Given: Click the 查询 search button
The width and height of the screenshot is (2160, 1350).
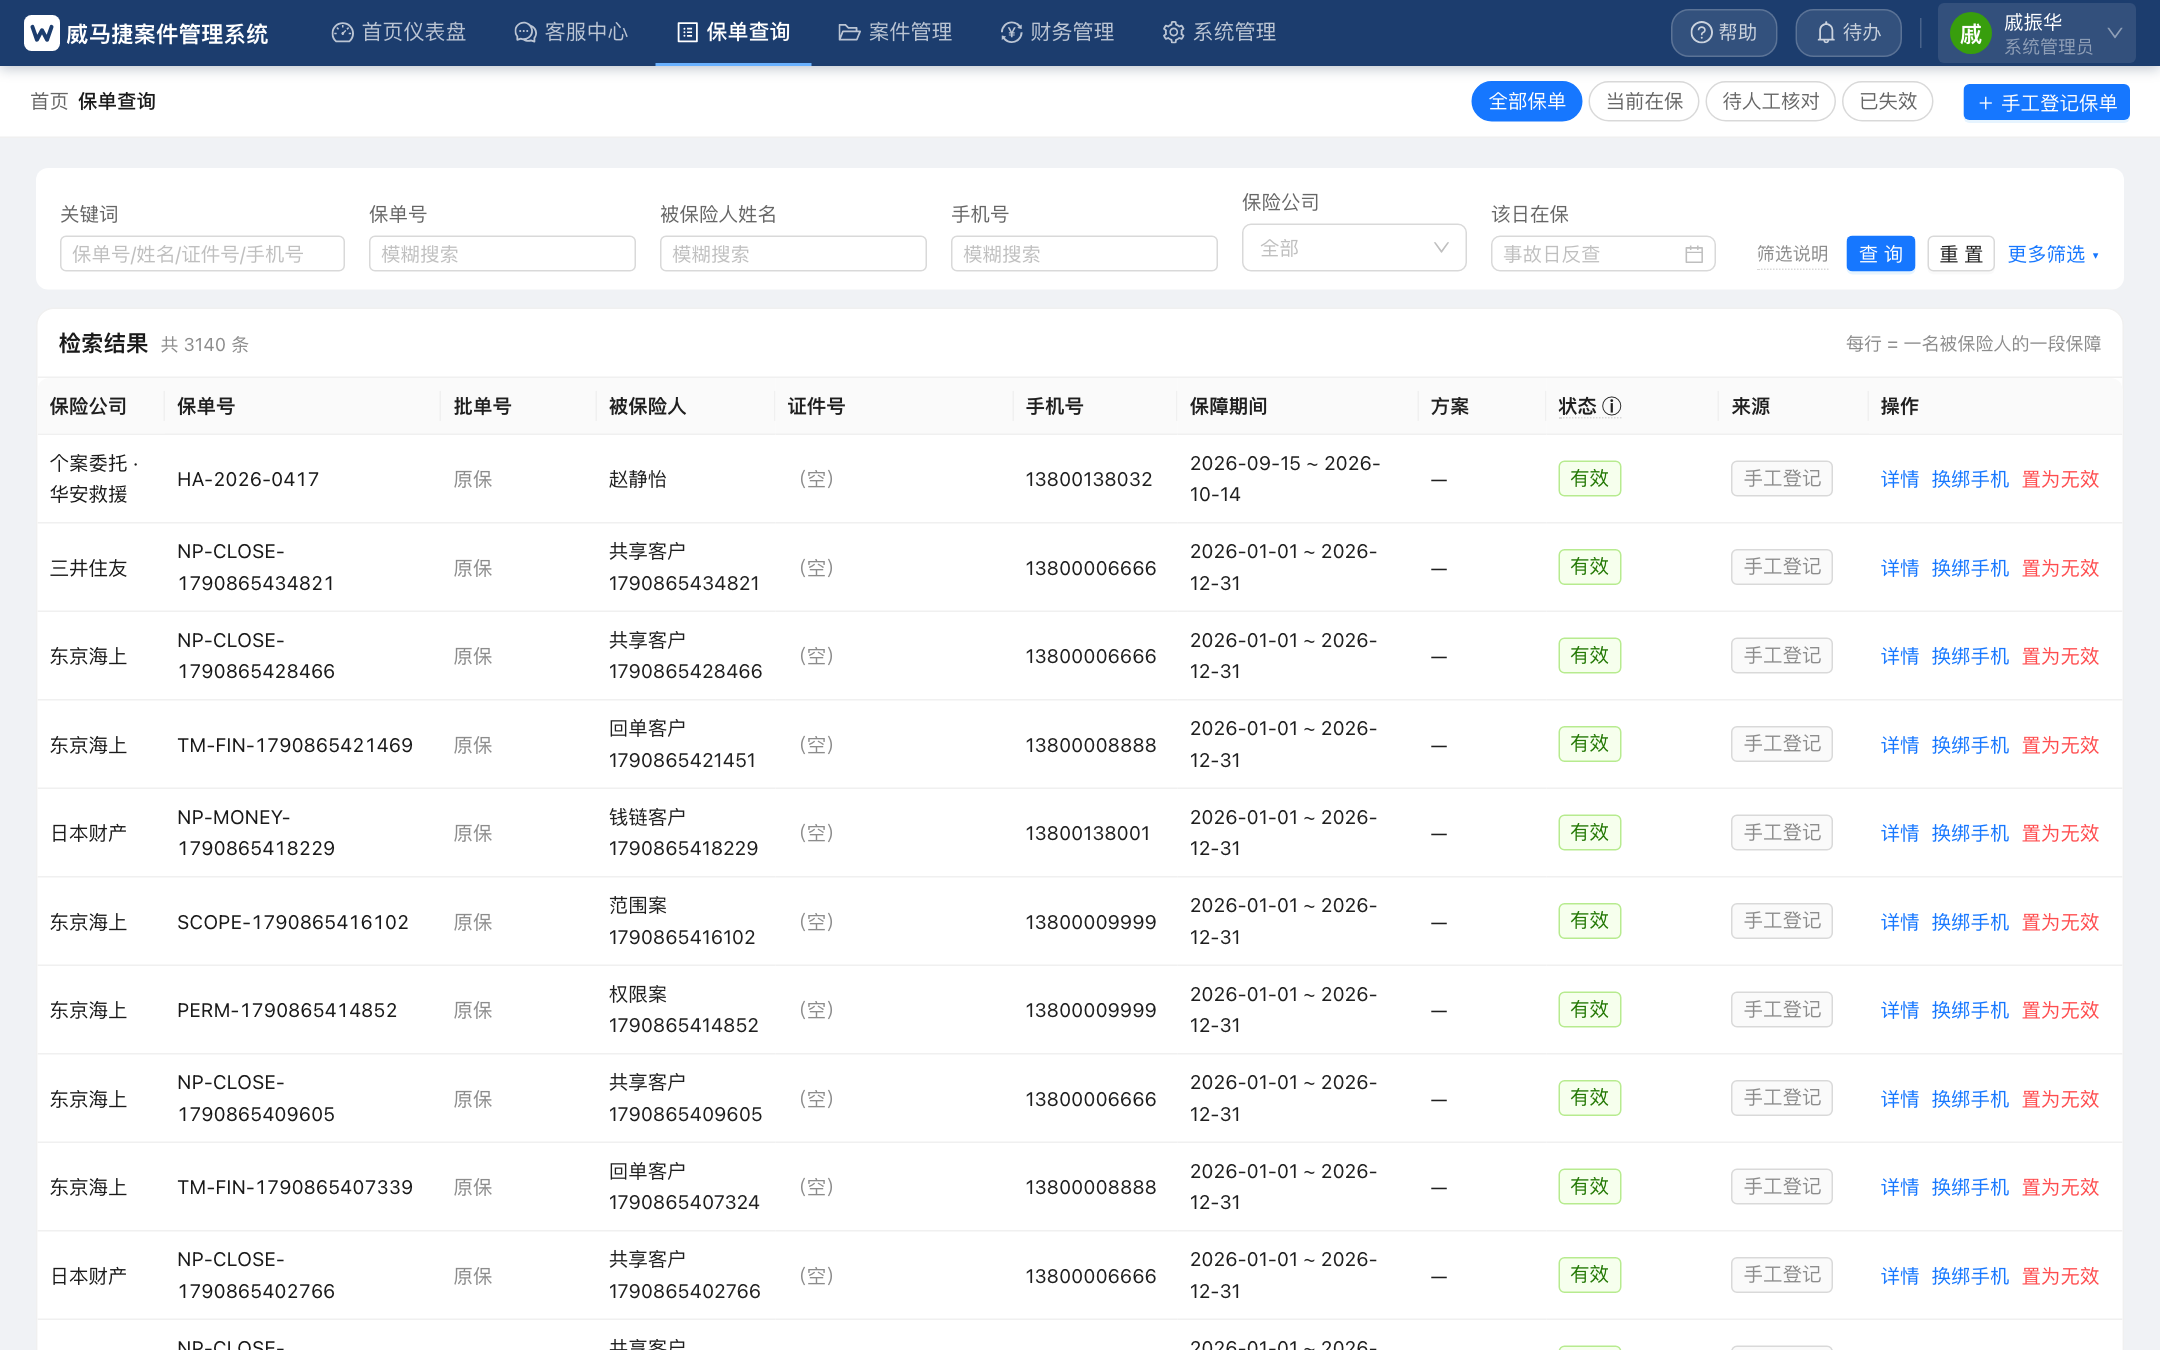Looking at the screenshot, I should point(1880,254).
